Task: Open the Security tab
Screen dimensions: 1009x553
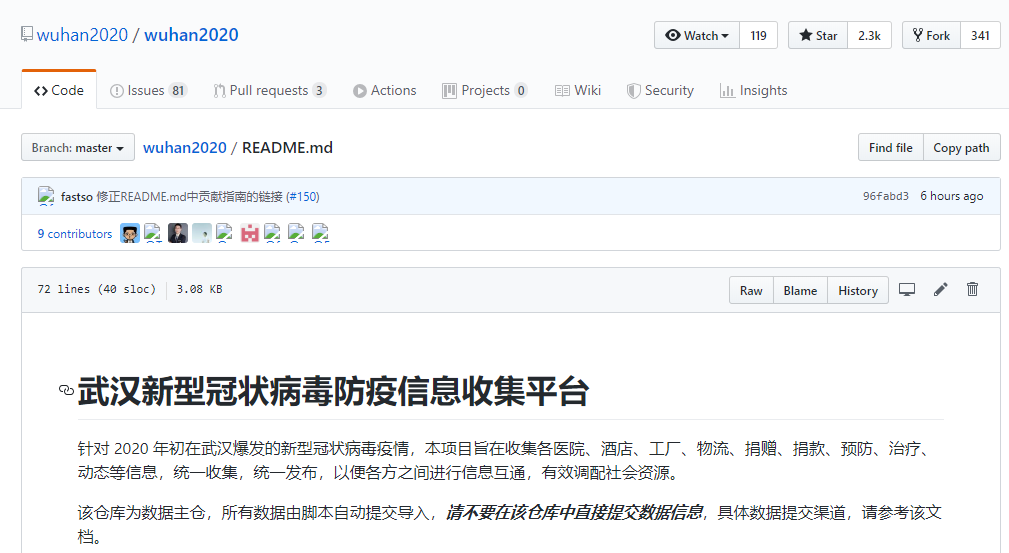Action: 661,90
